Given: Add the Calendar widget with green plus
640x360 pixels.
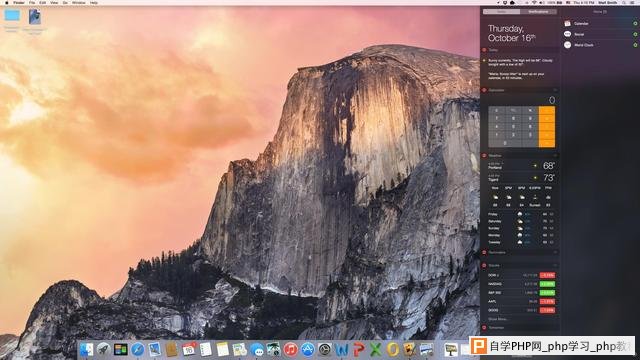Looking at the screenshot, I should 635,24.
